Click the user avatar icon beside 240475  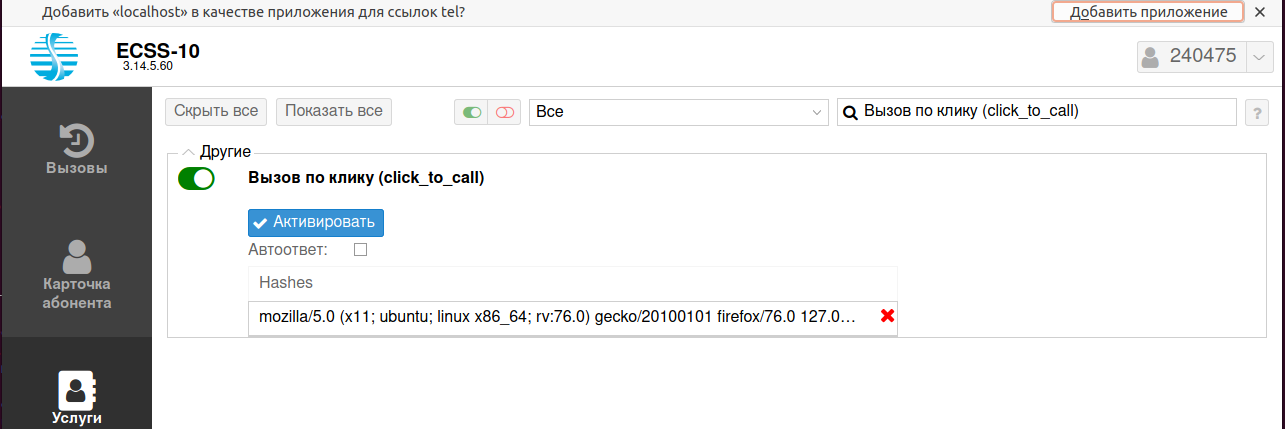tap(1151, 57)
